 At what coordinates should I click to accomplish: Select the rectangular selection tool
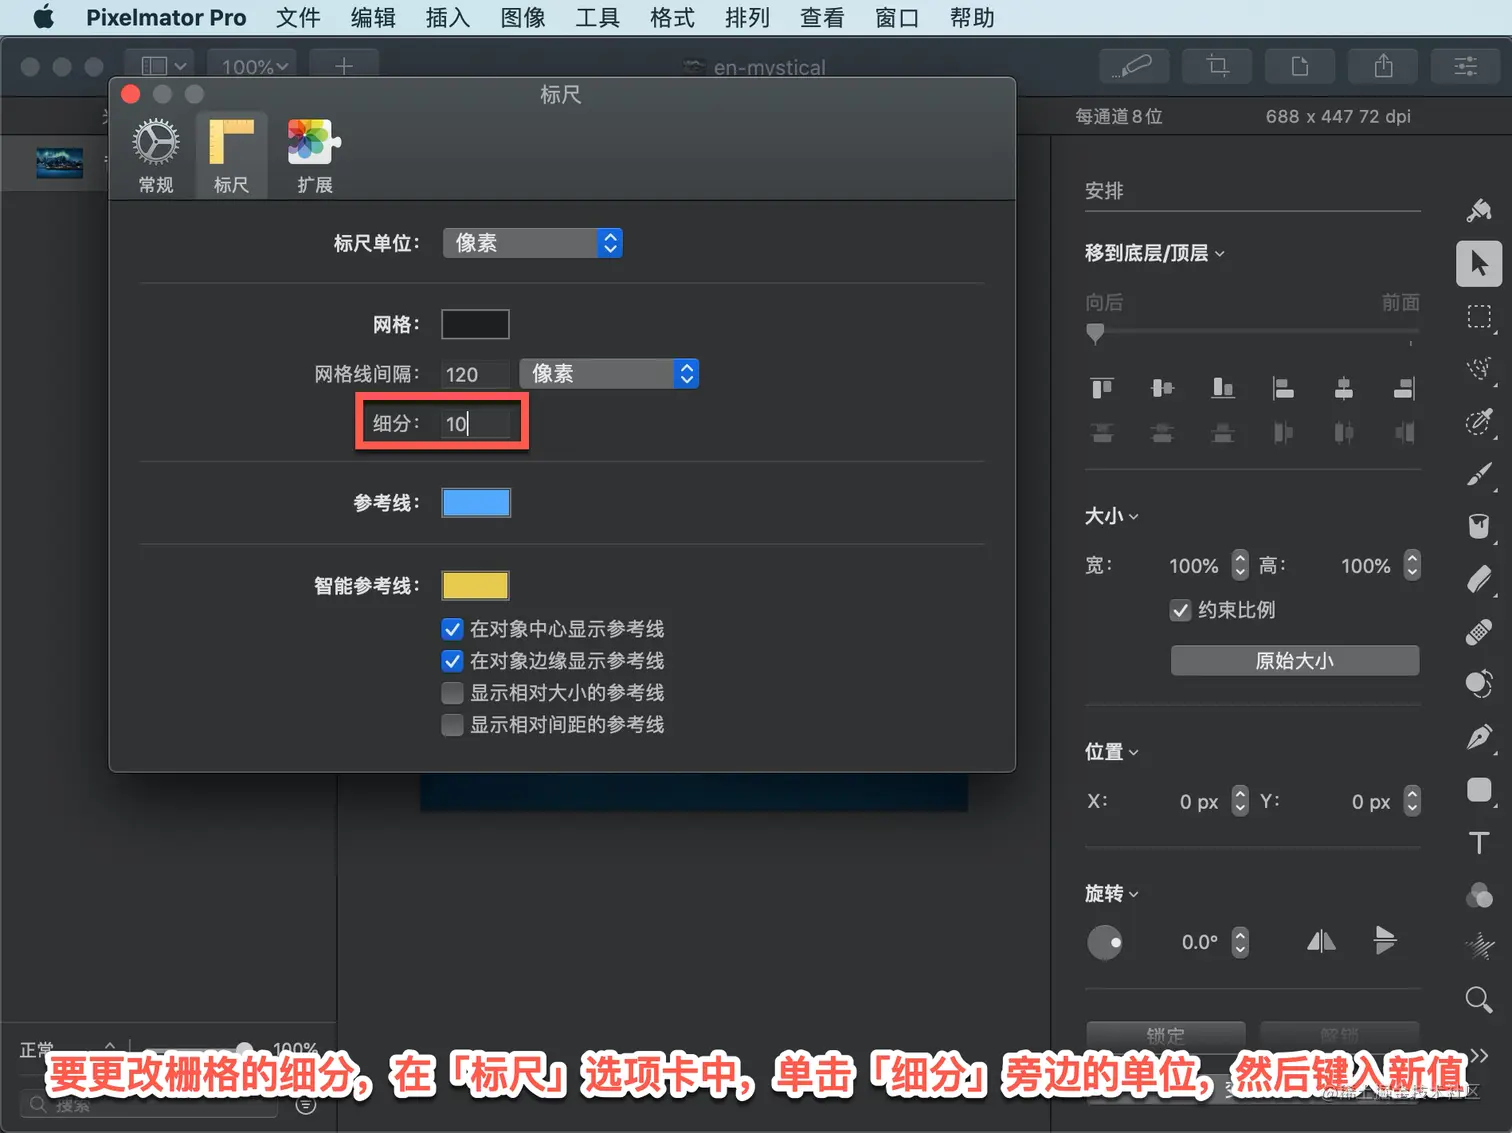coord(1479,317)
